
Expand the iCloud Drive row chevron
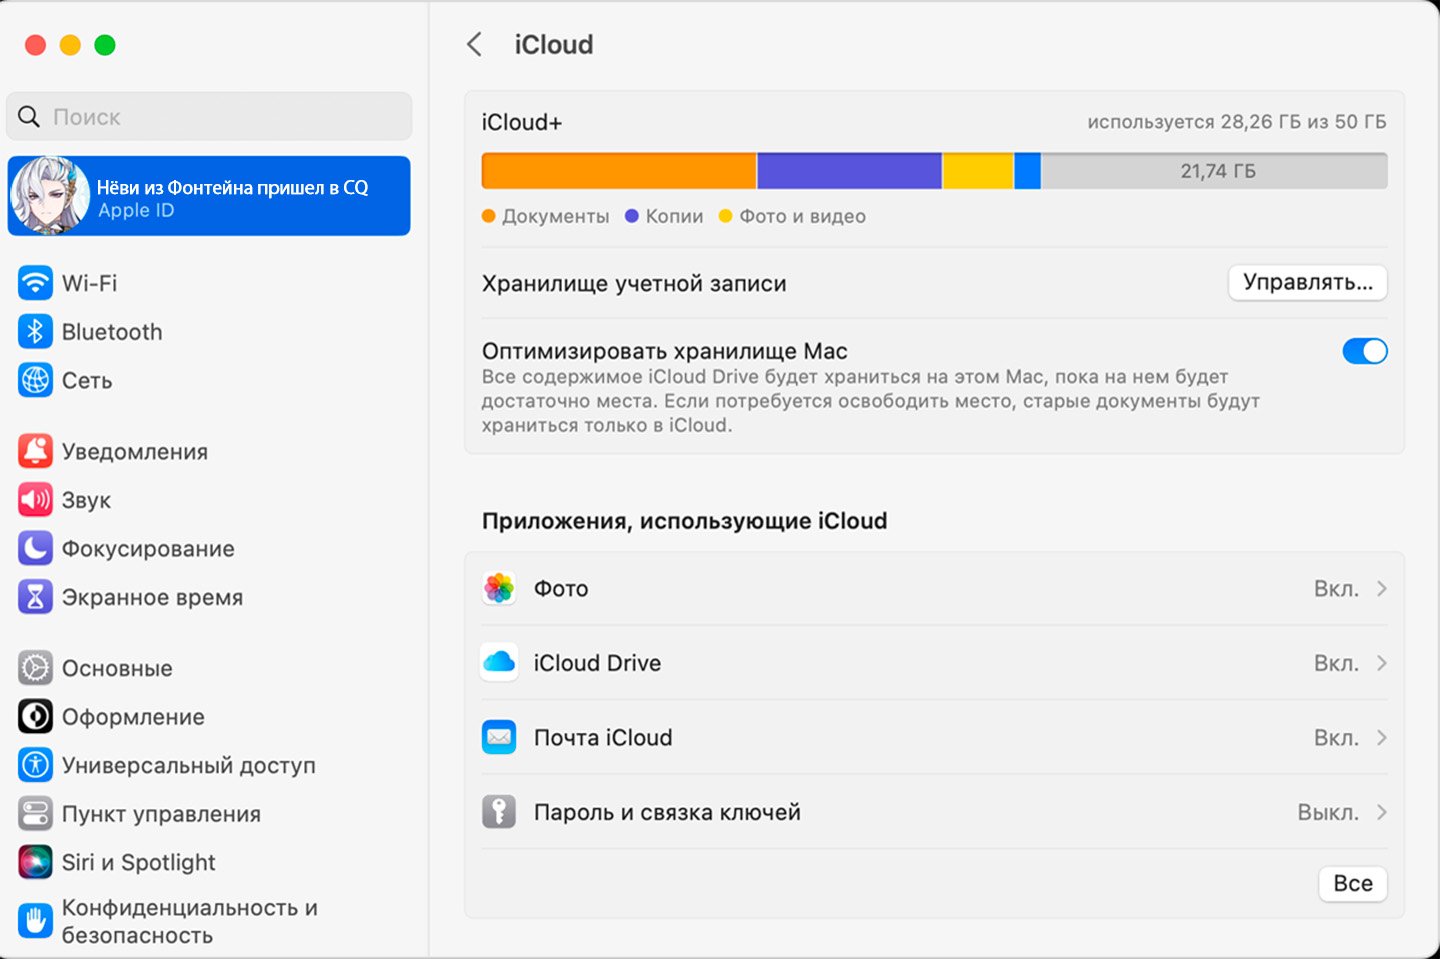tap(1381, 663)
